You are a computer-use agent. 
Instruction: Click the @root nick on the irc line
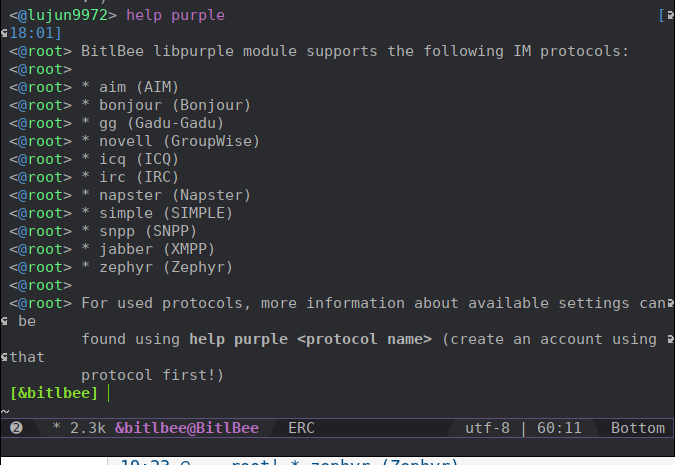(x=43, y=177)
